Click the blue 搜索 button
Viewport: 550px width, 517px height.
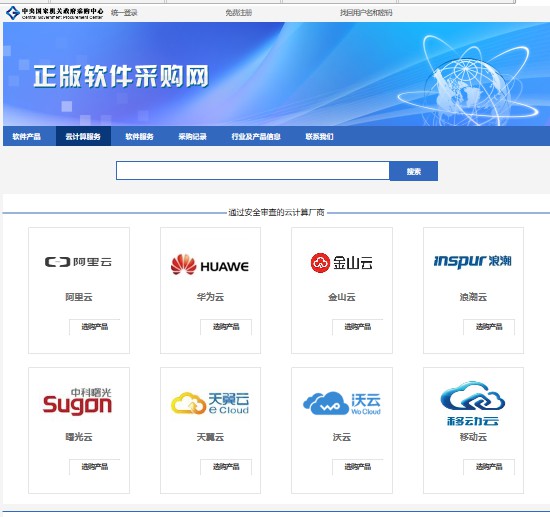pos(414,171)
